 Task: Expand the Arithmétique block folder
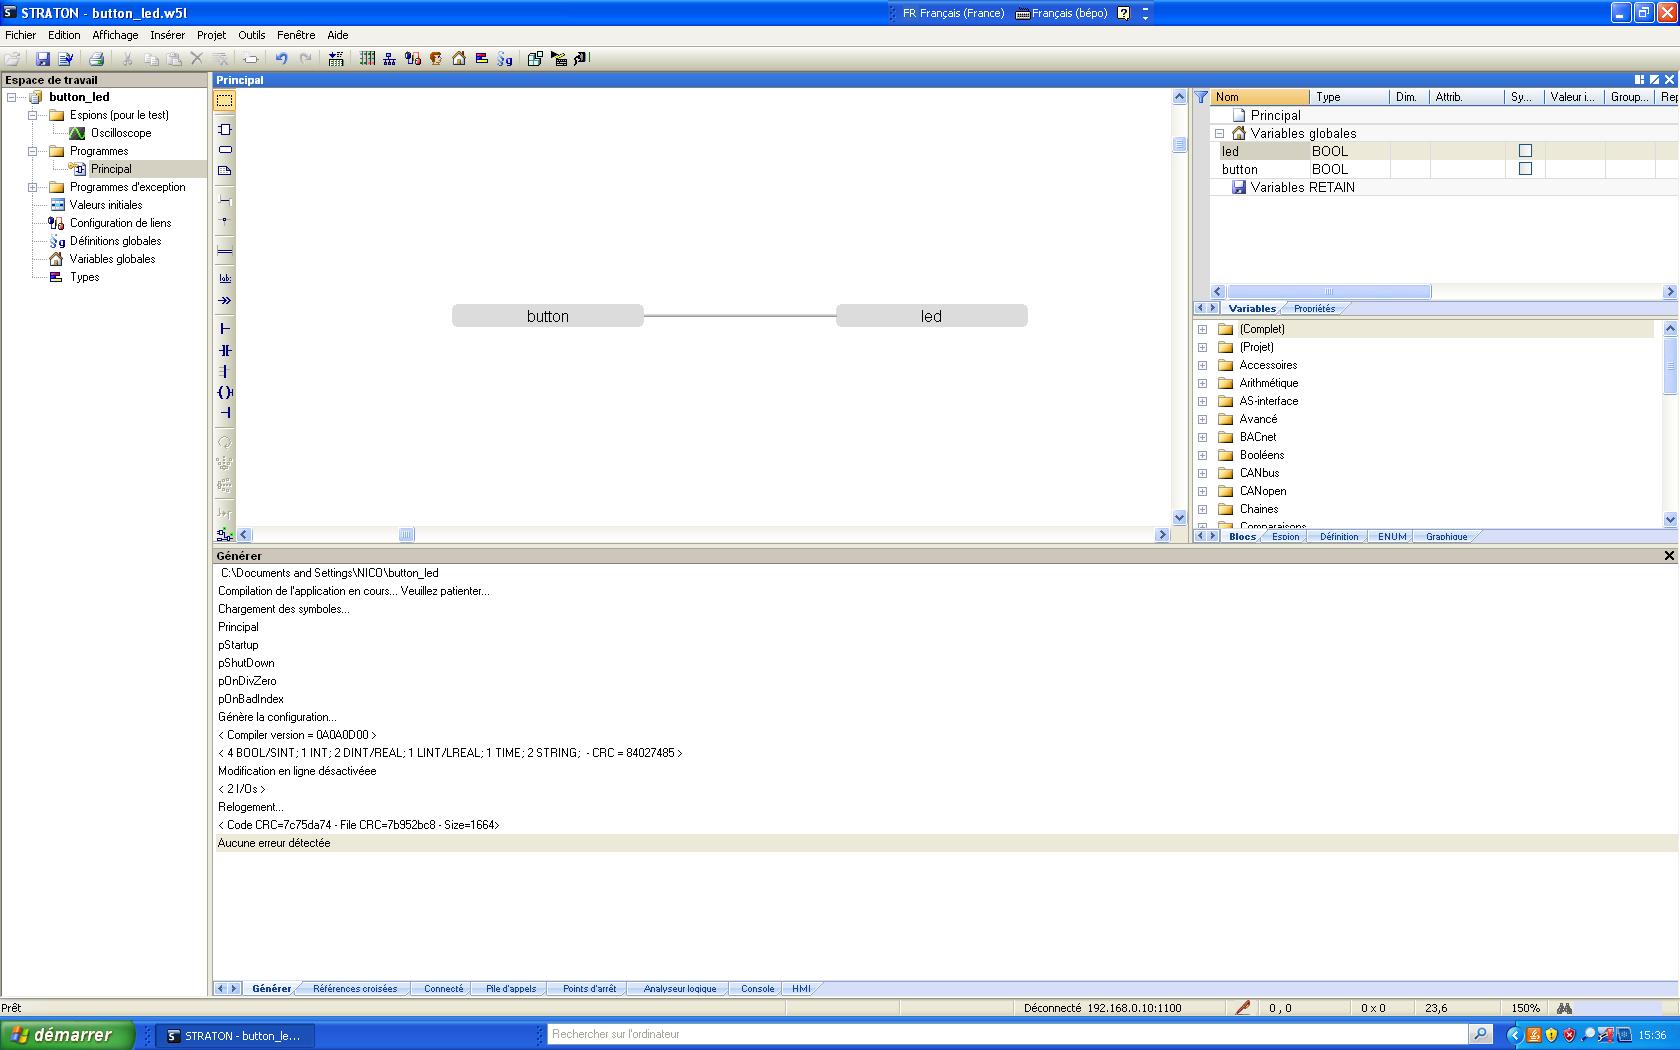[1203, 383]
